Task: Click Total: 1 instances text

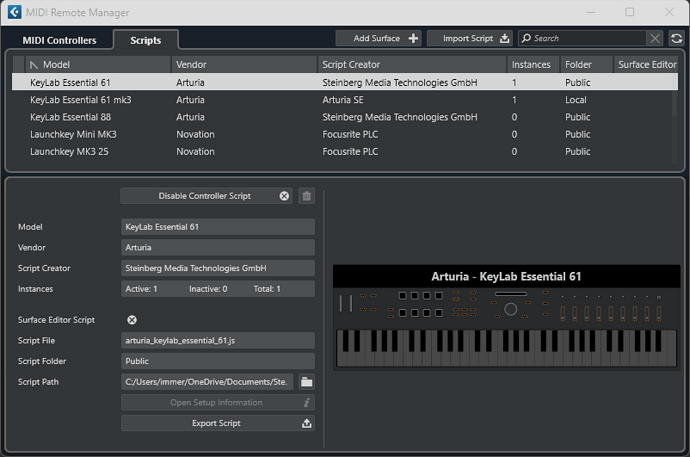Action: pos(267,289)
